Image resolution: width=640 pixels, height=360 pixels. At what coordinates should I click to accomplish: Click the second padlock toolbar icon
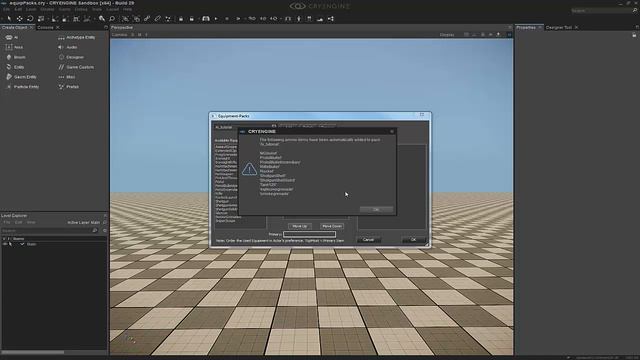[x=191, y=19]
